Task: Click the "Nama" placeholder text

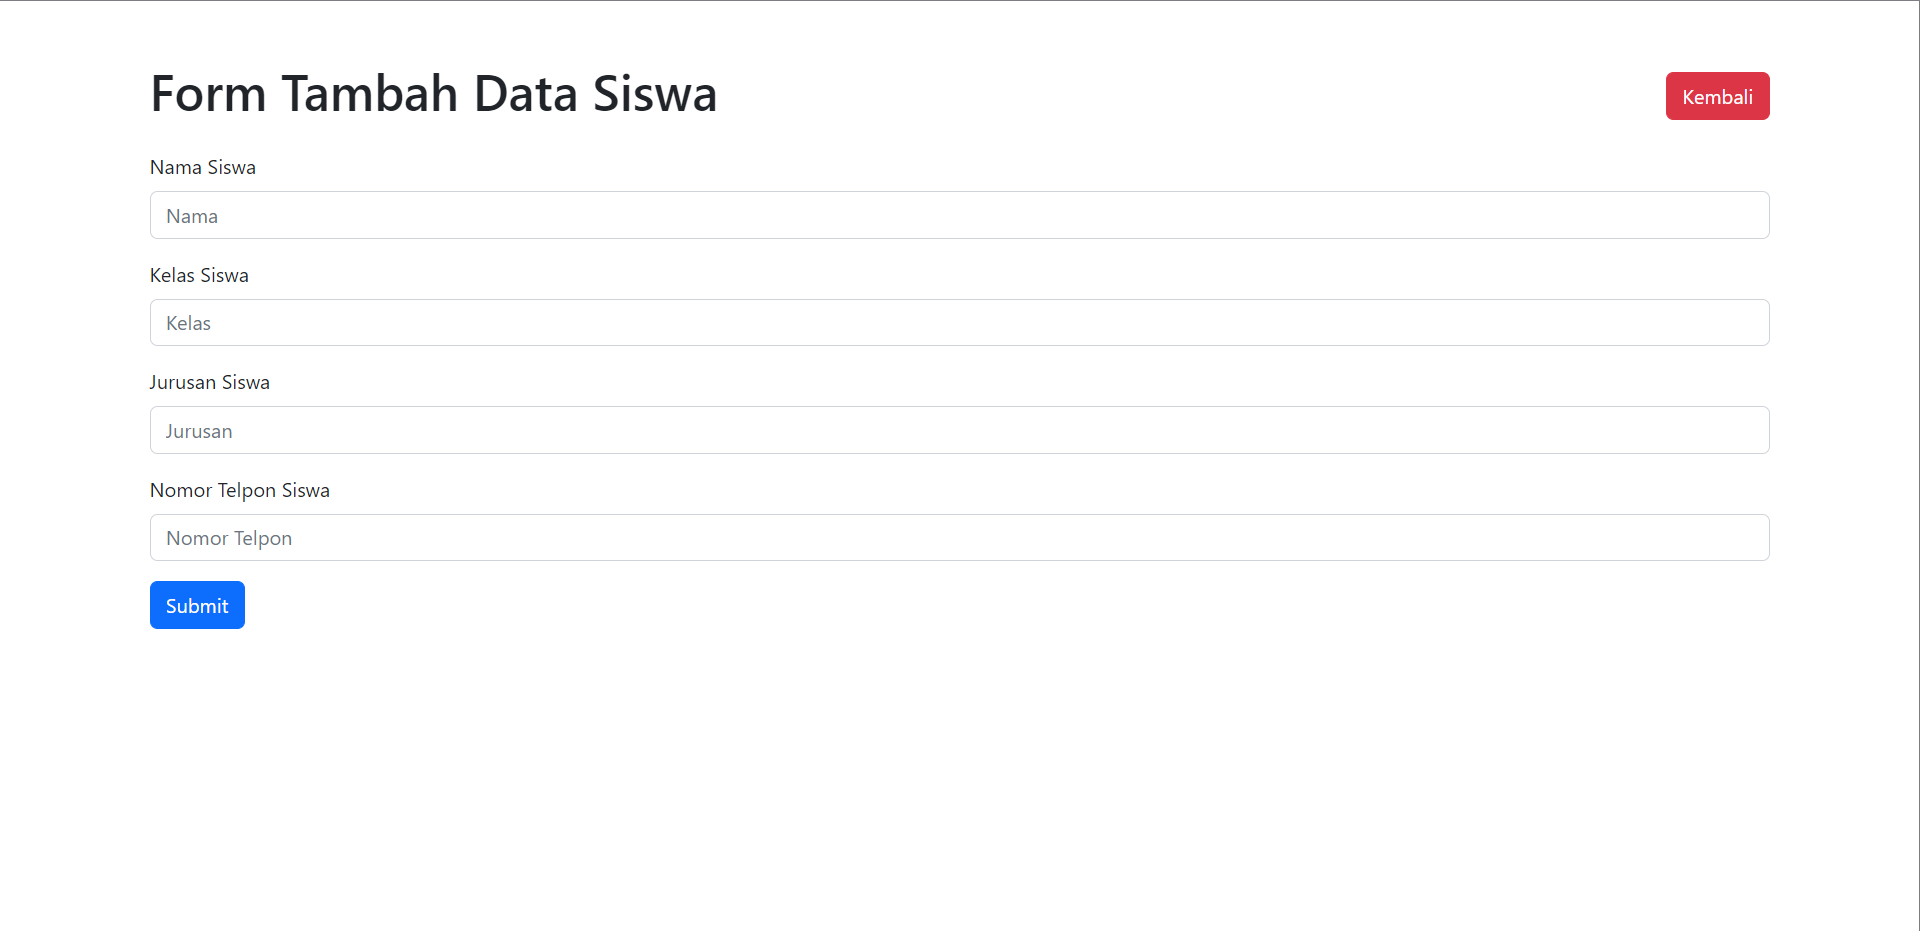Action: 192,216
